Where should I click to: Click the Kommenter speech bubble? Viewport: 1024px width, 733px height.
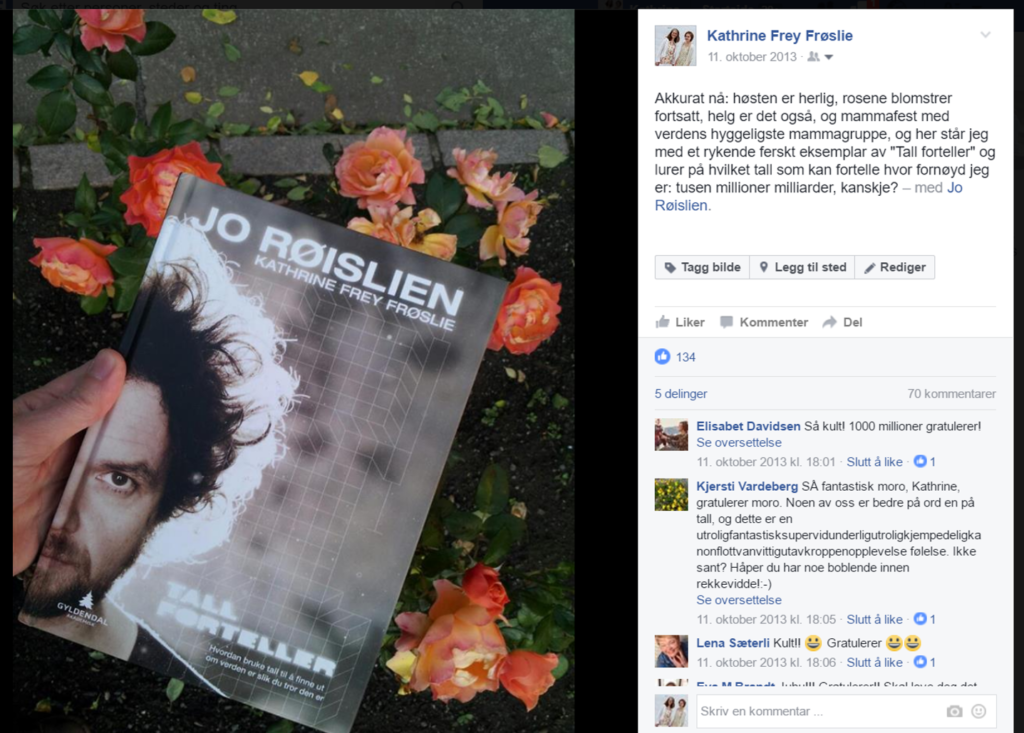763,322
